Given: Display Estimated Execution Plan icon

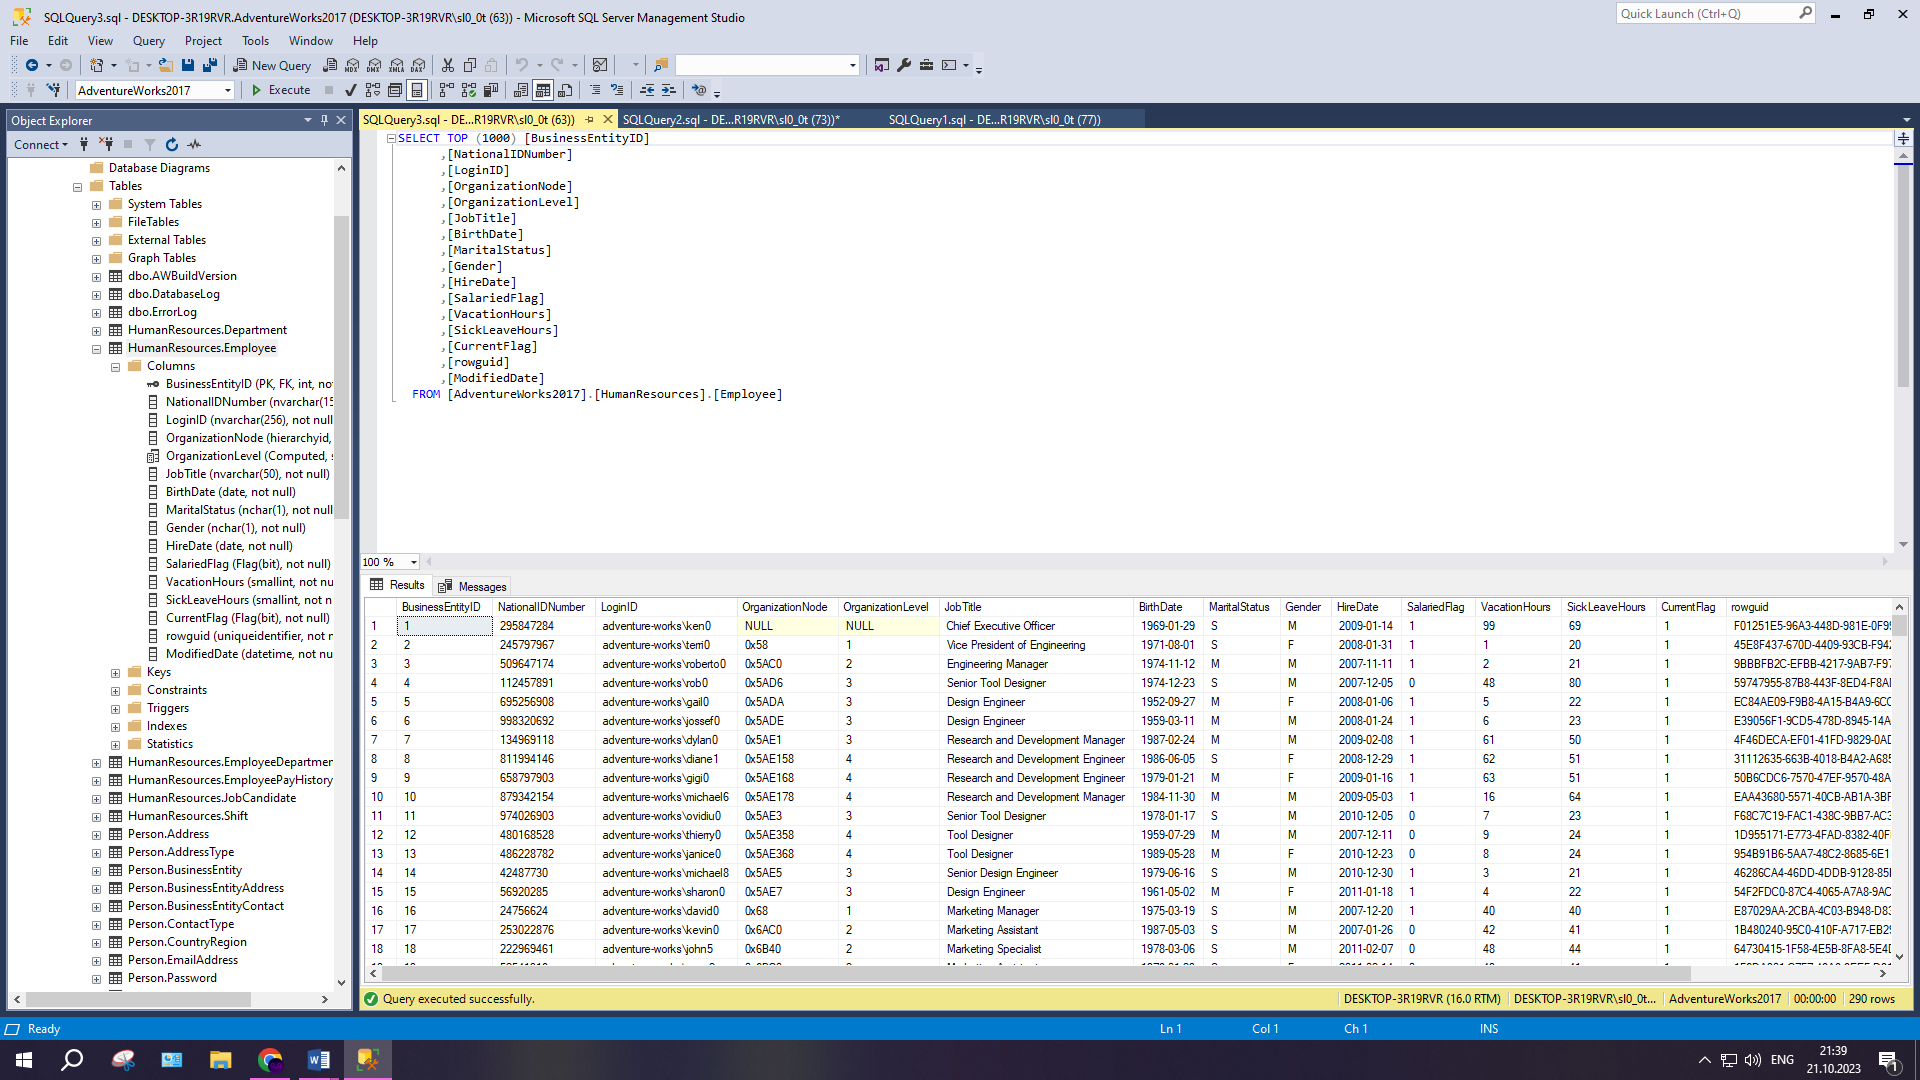Looking at the screenshot, I should coord(373,90).
